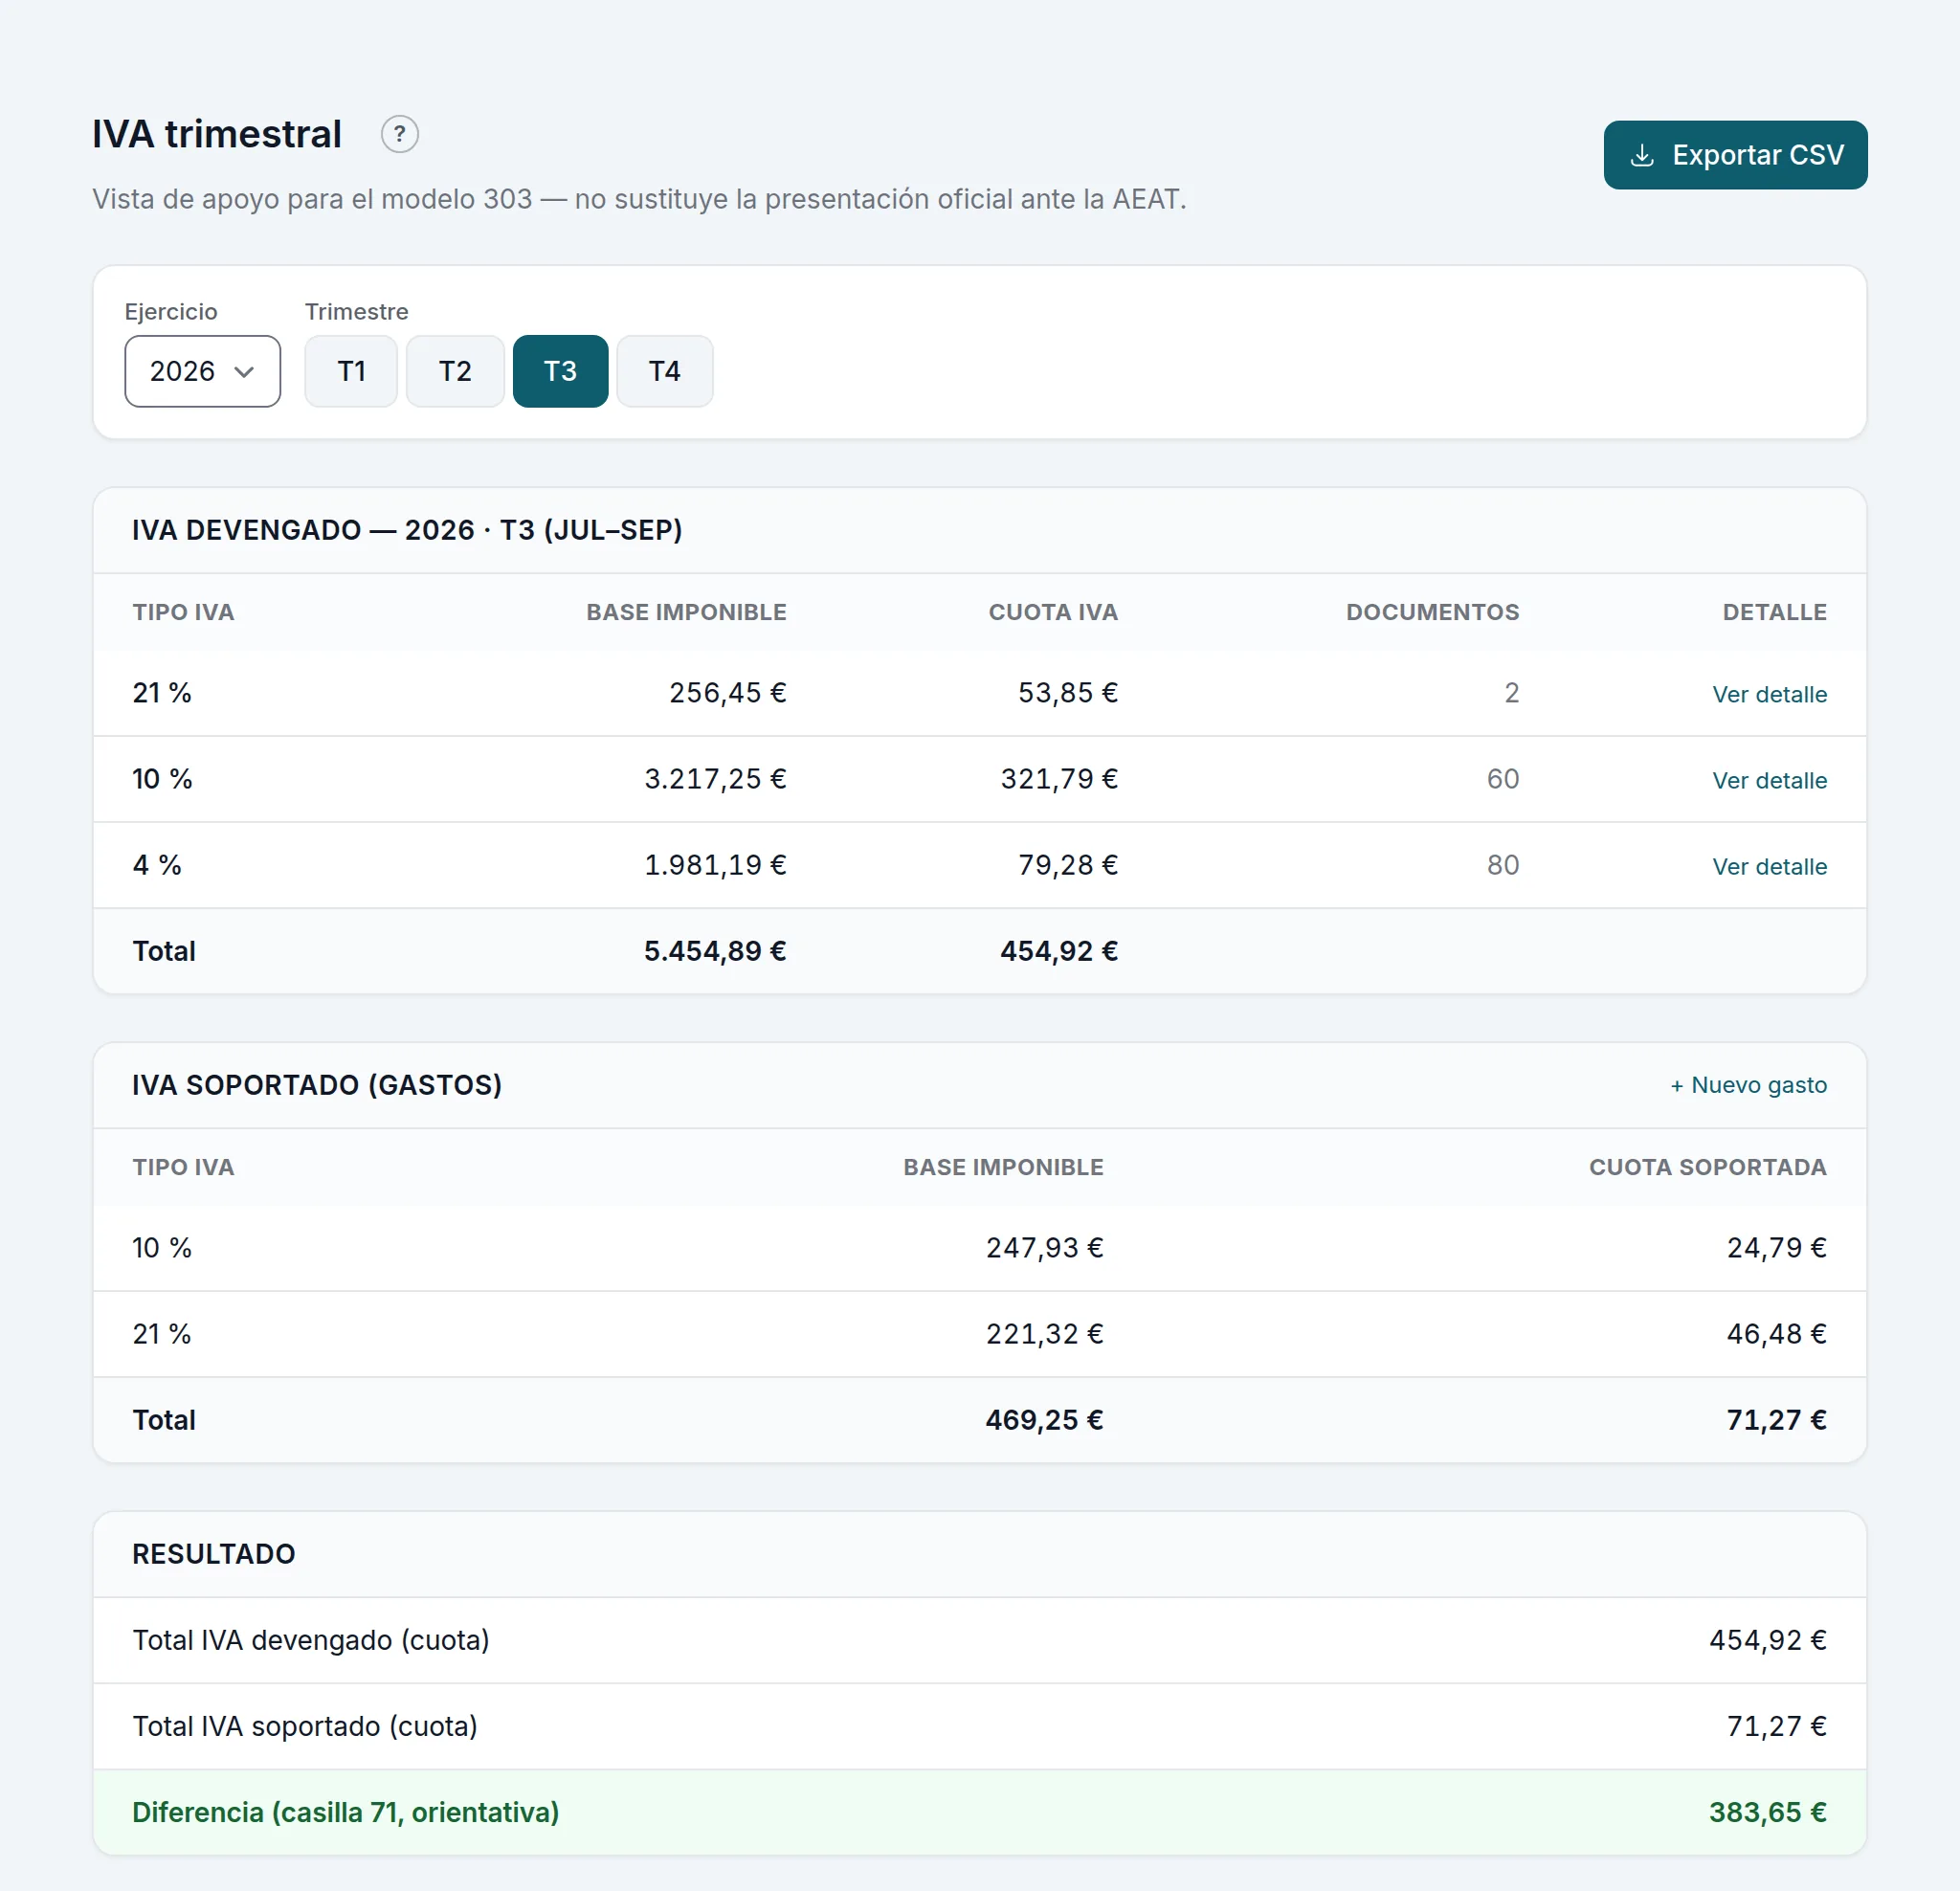Click the Diferencia result 383,65 €
The image size is (1960, 1891).
coord(1767,1812)
